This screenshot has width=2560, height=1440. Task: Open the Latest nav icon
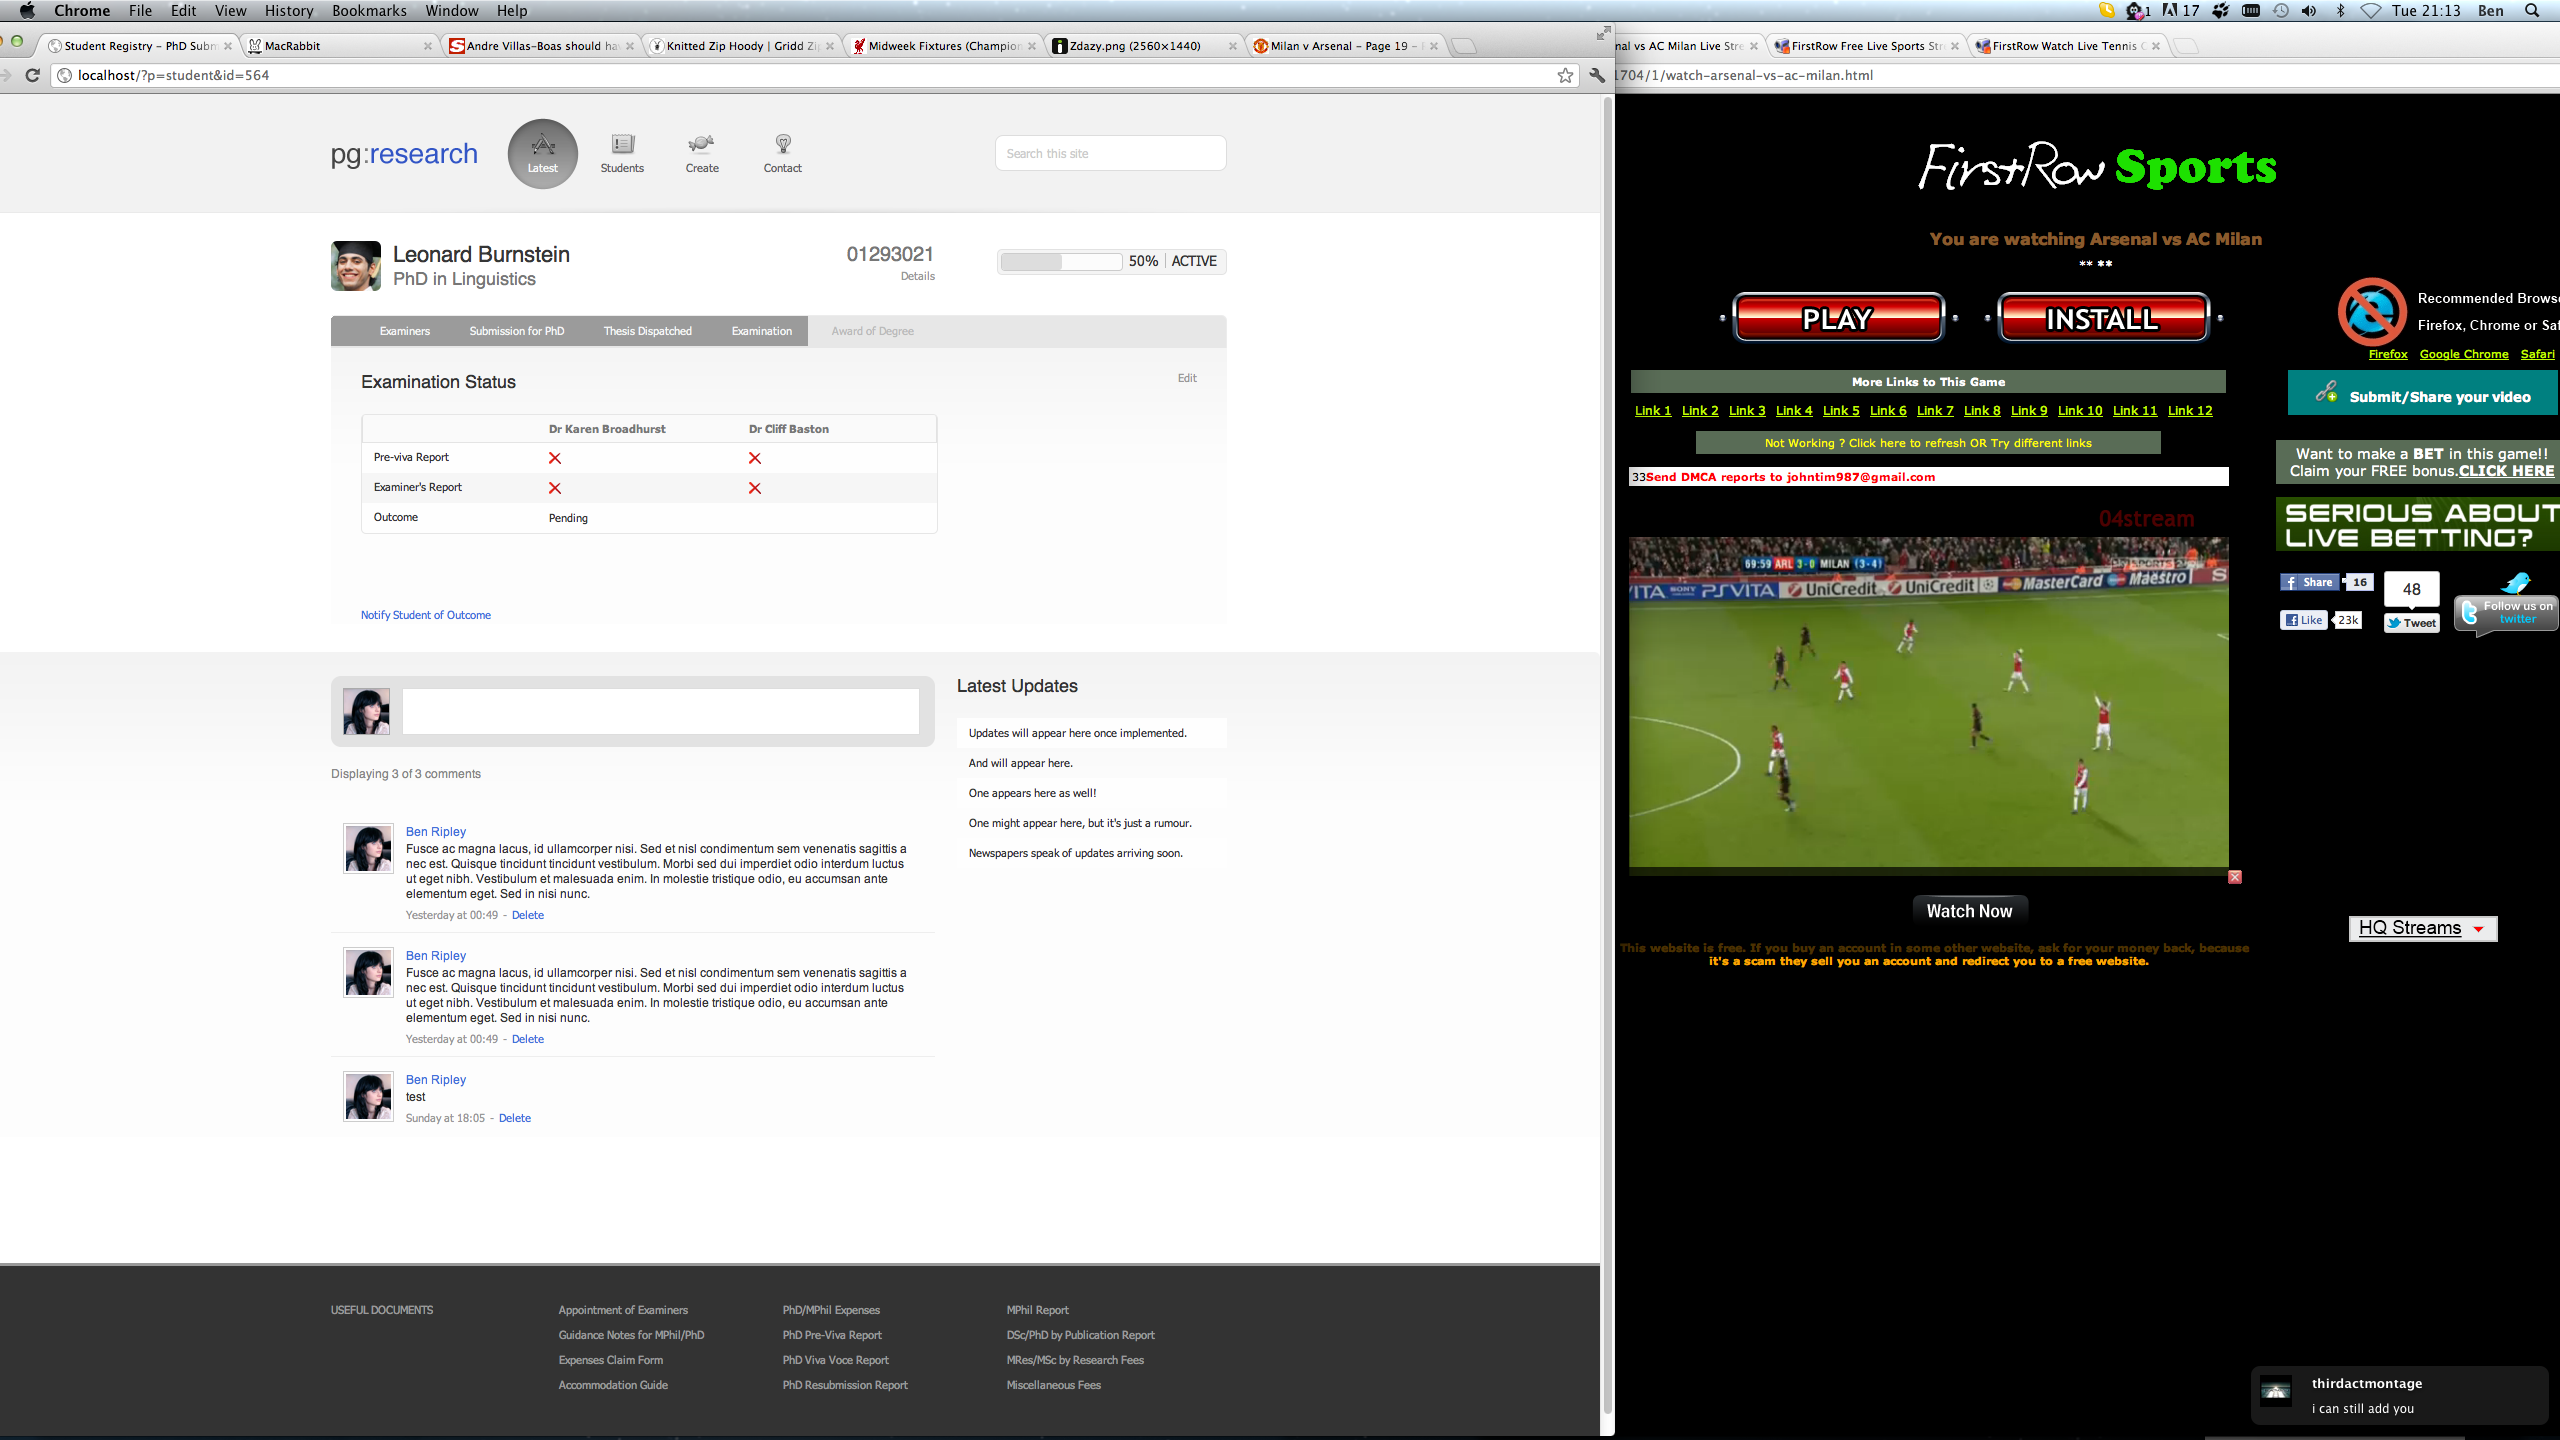click(542, 153)
